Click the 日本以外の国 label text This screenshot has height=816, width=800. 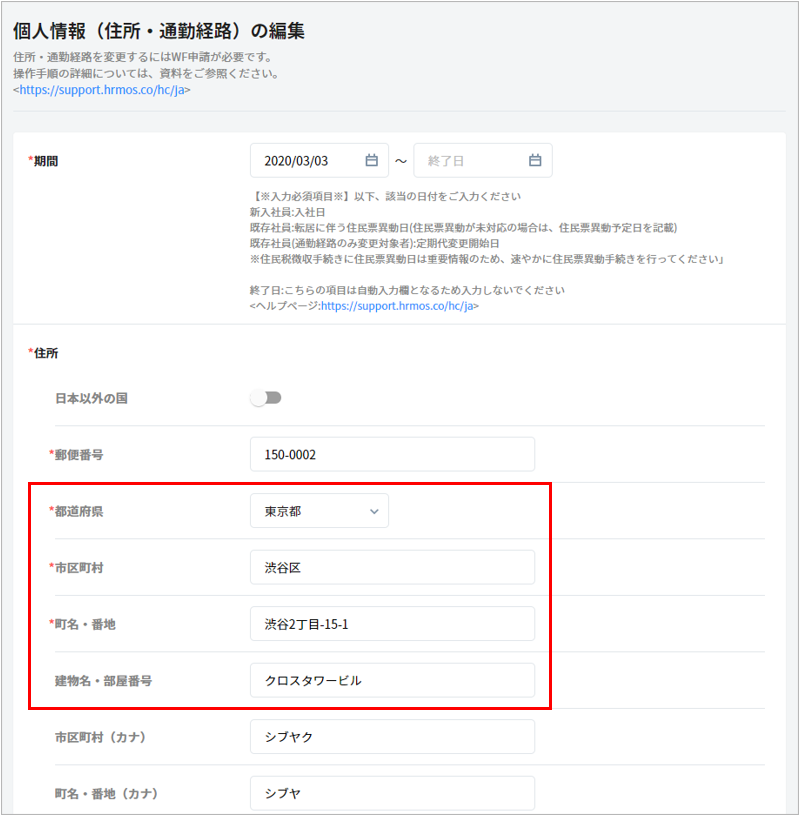[x=91, y=398]
